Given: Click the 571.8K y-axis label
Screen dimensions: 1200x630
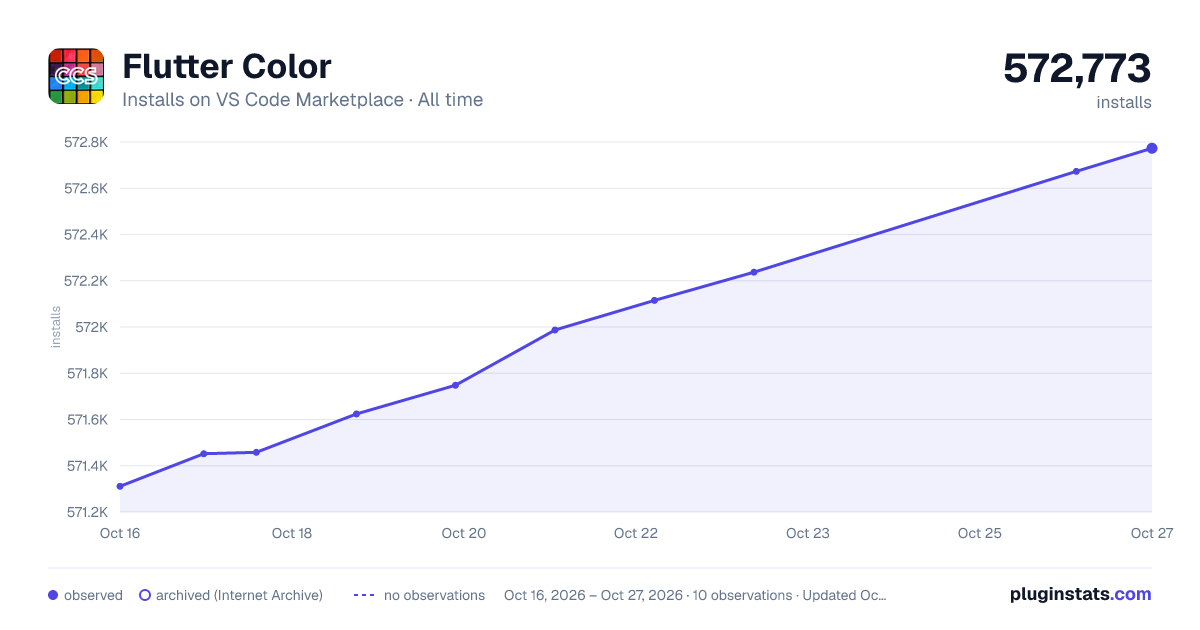Looking at the screenshot, I should point(86,373).
